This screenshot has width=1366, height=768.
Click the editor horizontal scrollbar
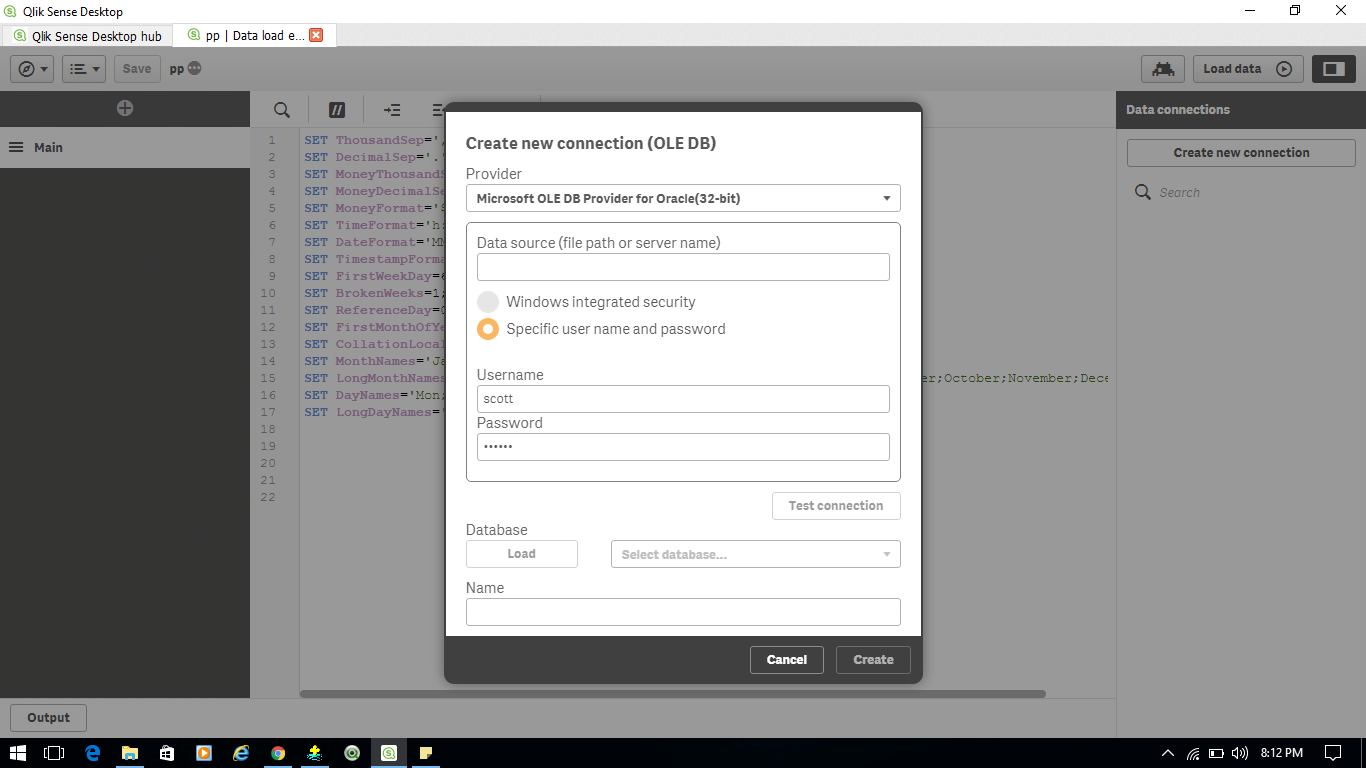click(x=673, y=694)
